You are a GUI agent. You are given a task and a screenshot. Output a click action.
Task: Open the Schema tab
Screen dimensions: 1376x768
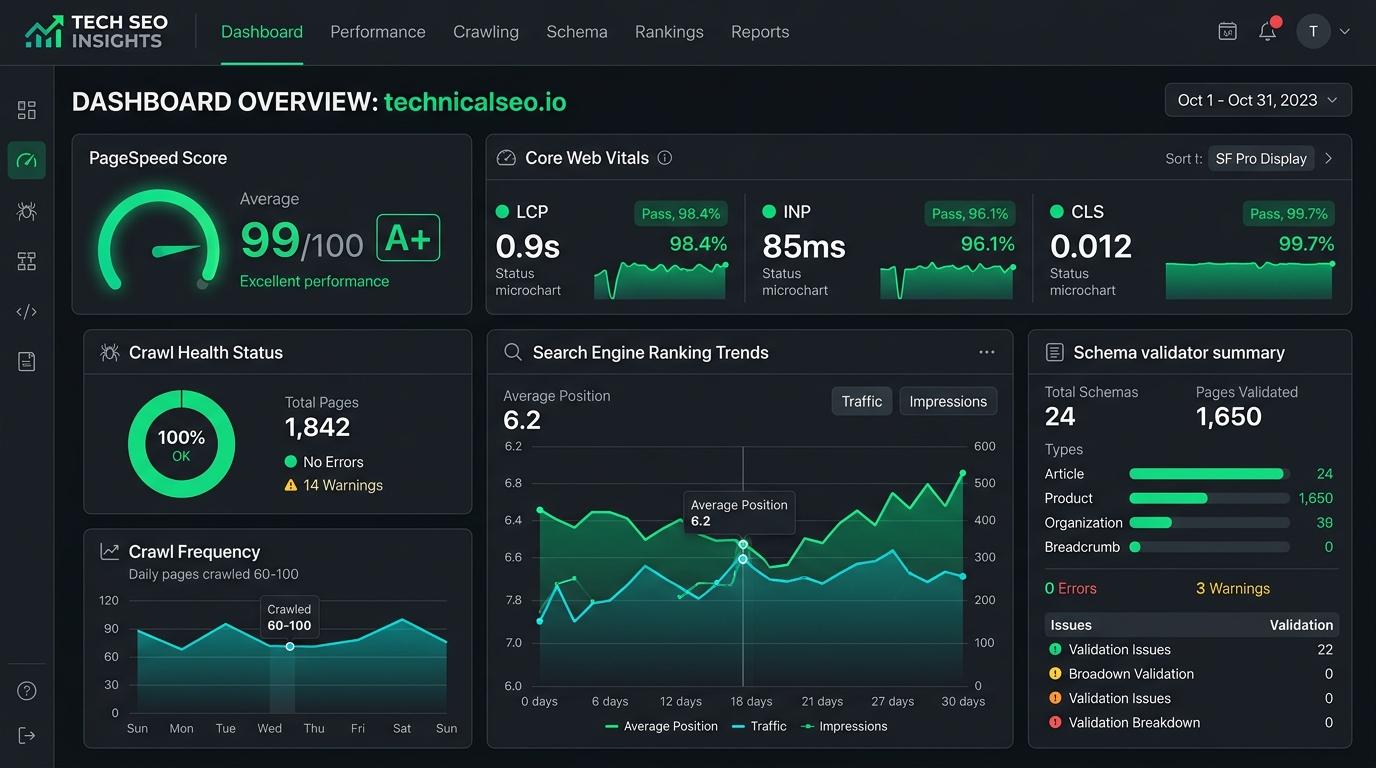point(577,32)
